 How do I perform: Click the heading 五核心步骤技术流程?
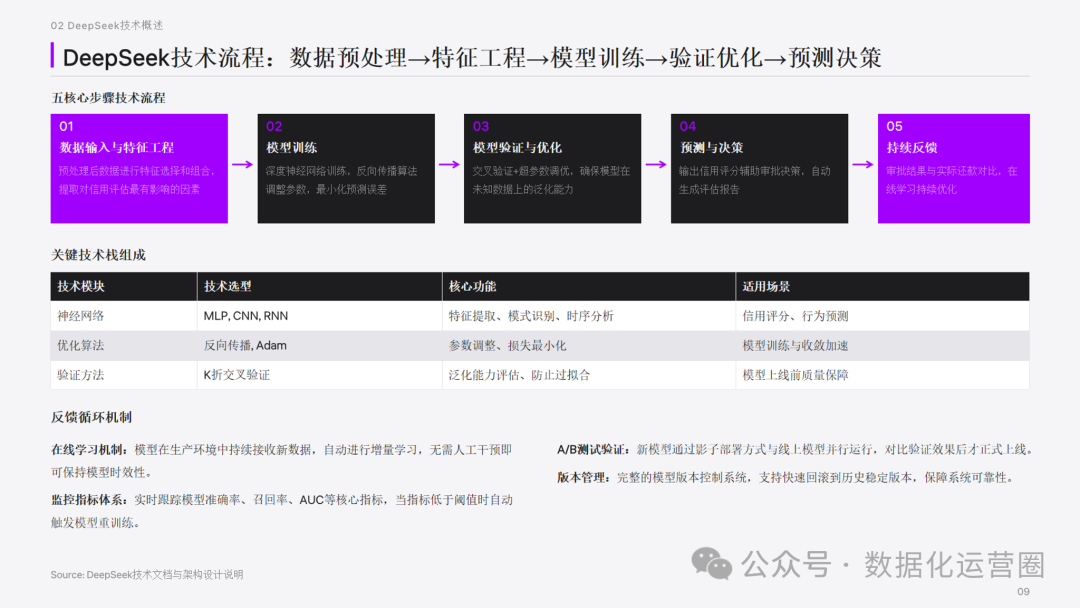tap(108, 98)
